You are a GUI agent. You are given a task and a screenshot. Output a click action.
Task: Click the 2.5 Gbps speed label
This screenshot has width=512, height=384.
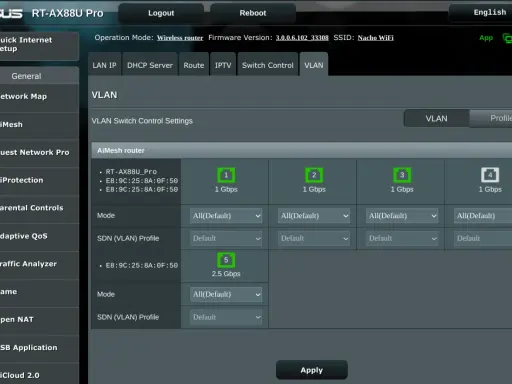(226, 274)
